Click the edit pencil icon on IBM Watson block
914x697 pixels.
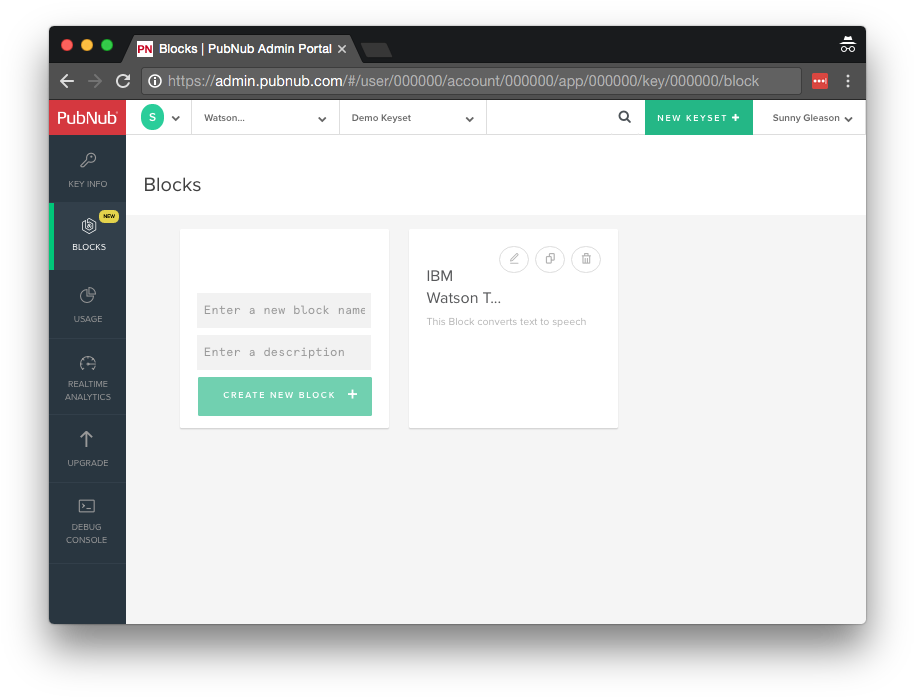pyautogui.click(x=514, y=259)
